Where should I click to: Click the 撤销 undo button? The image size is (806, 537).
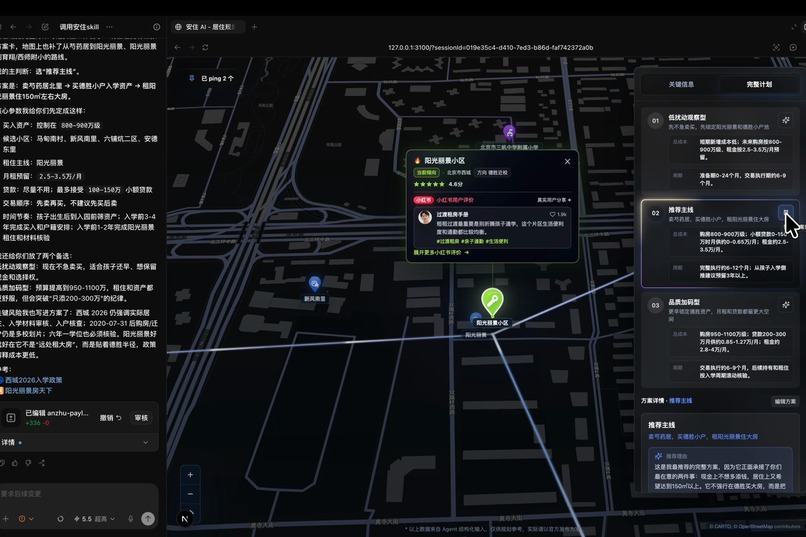click(111, 418)
